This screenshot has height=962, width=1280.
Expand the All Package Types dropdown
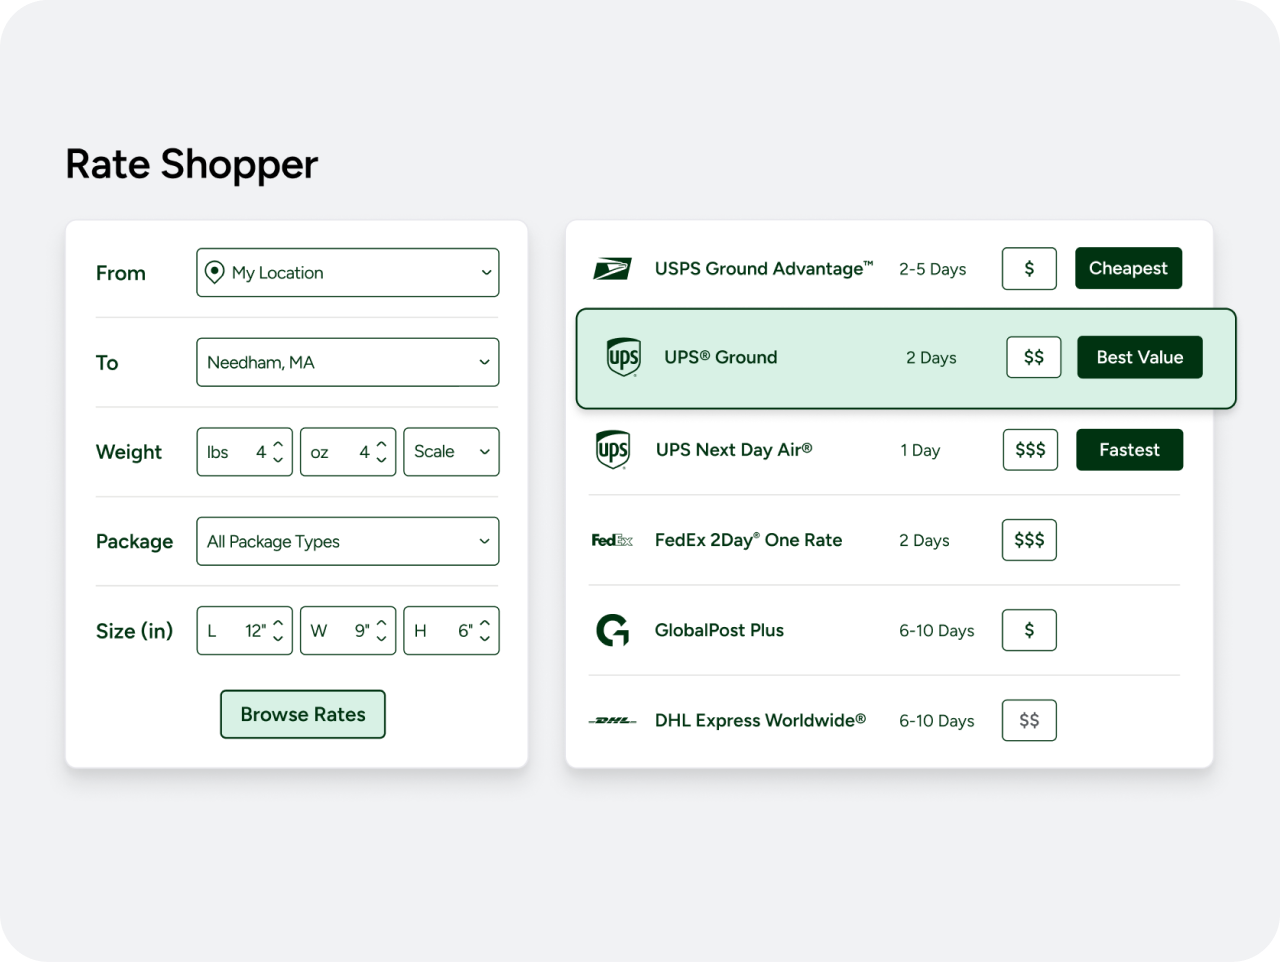(x=348, y=541)
